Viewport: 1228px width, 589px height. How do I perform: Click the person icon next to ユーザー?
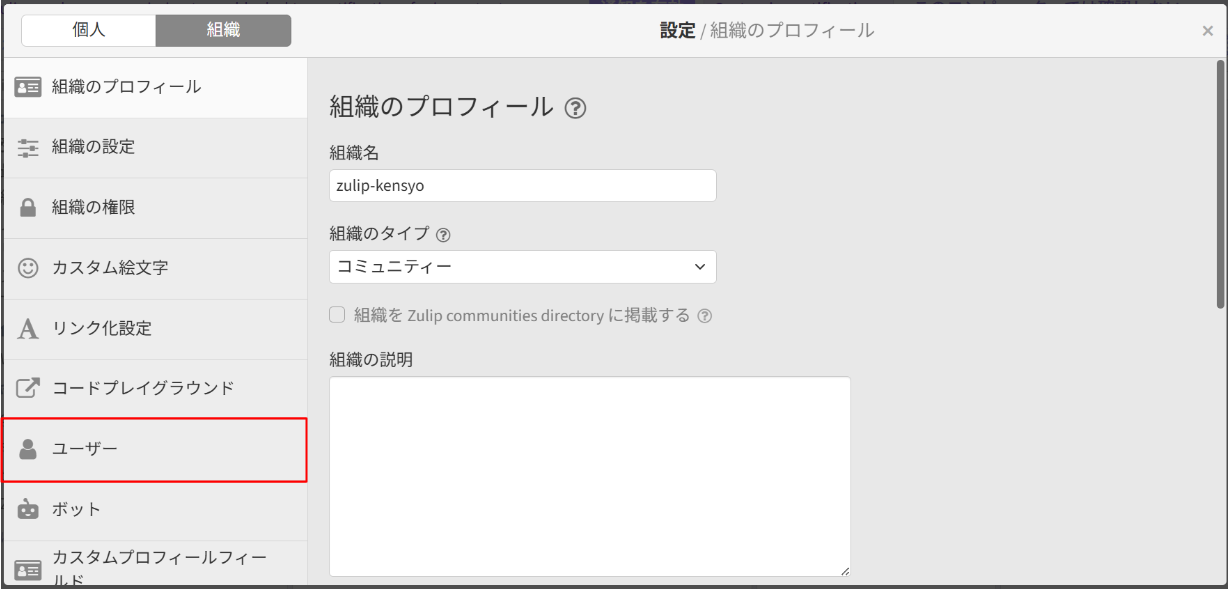30,449
